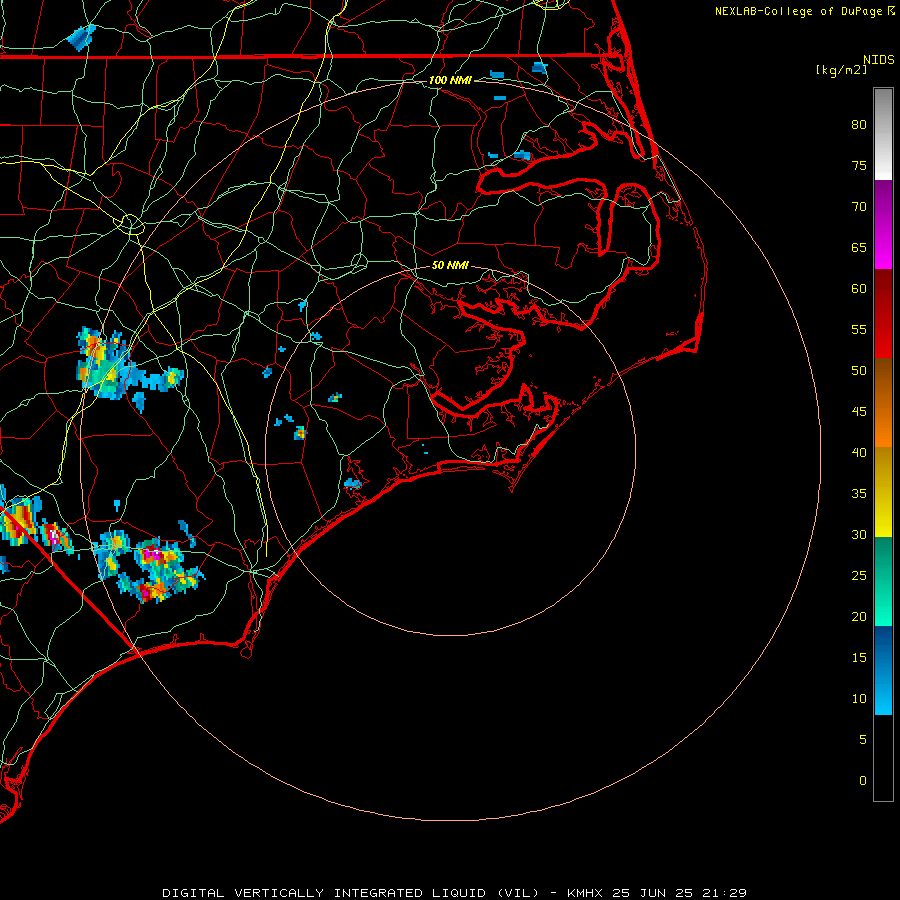Click the 25 JUN 25 21:29 timestamp
900x900 pixels.
tap(680, 893)
